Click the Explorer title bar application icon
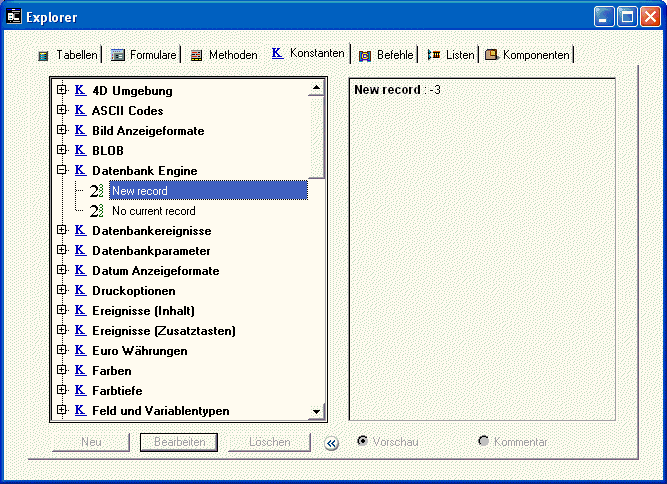This screenshot has height=484, width=667. pos(15,17)
